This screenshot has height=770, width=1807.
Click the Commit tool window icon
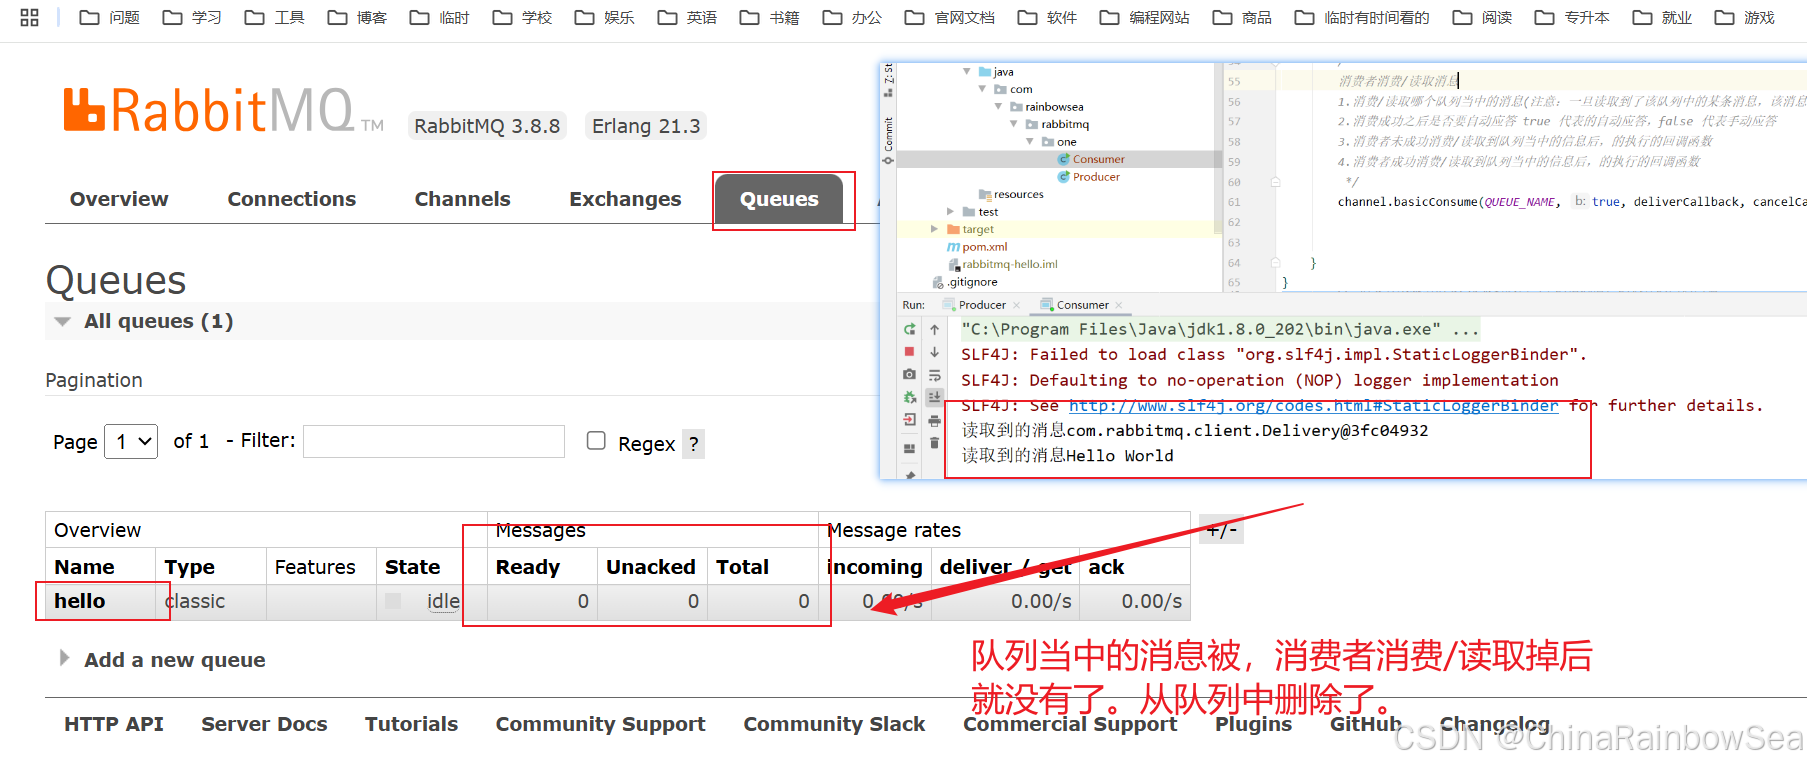(888, 160)
